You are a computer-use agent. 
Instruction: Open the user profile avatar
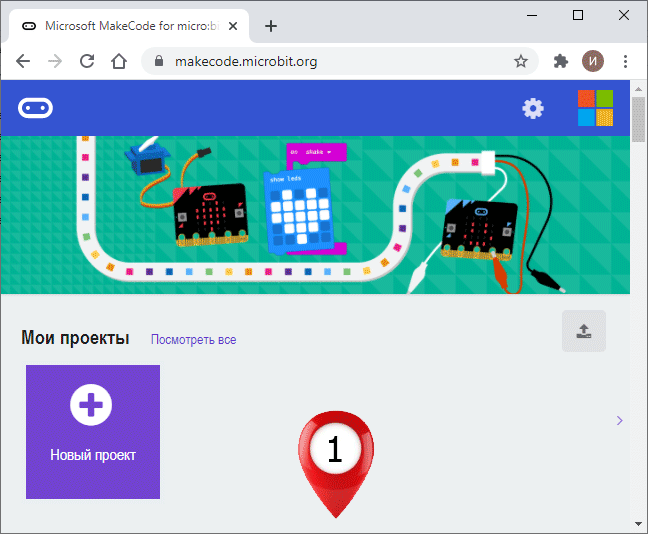(593, 61)
